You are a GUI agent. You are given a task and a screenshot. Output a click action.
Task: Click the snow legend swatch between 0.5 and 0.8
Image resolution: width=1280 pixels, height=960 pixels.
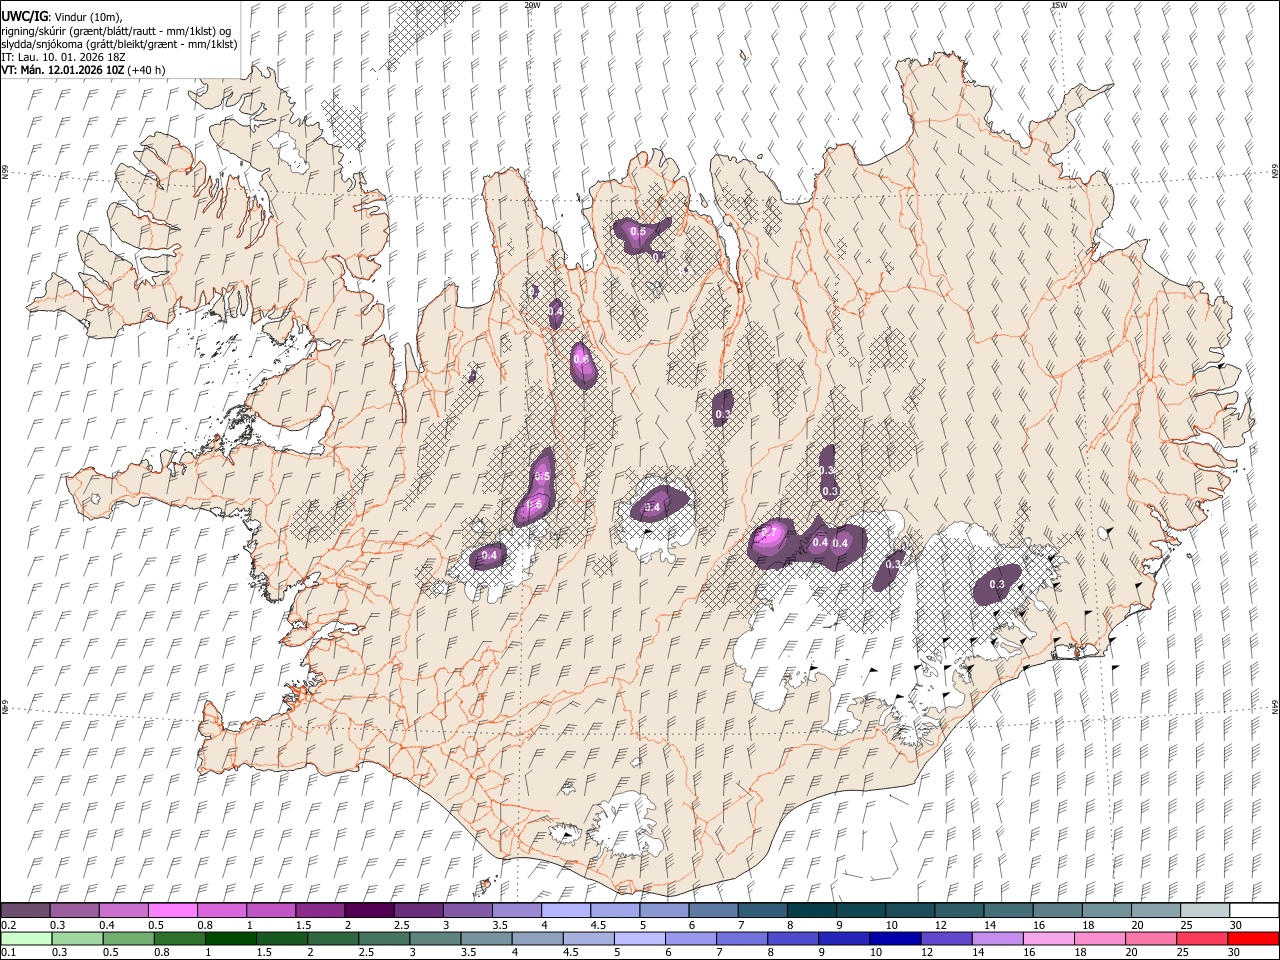[173, 910]
